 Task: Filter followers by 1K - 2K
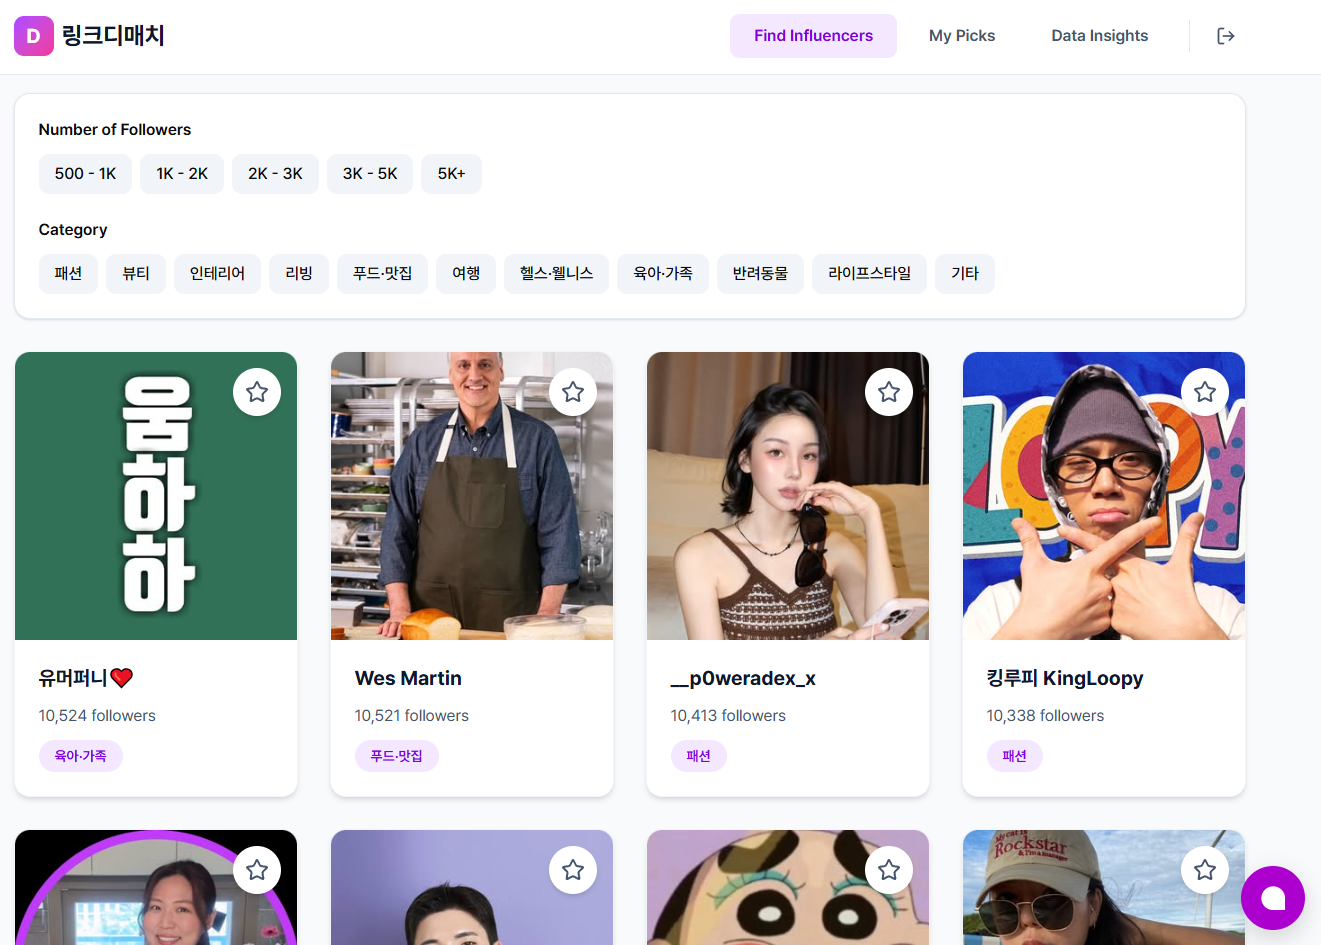tap(182, 174)
